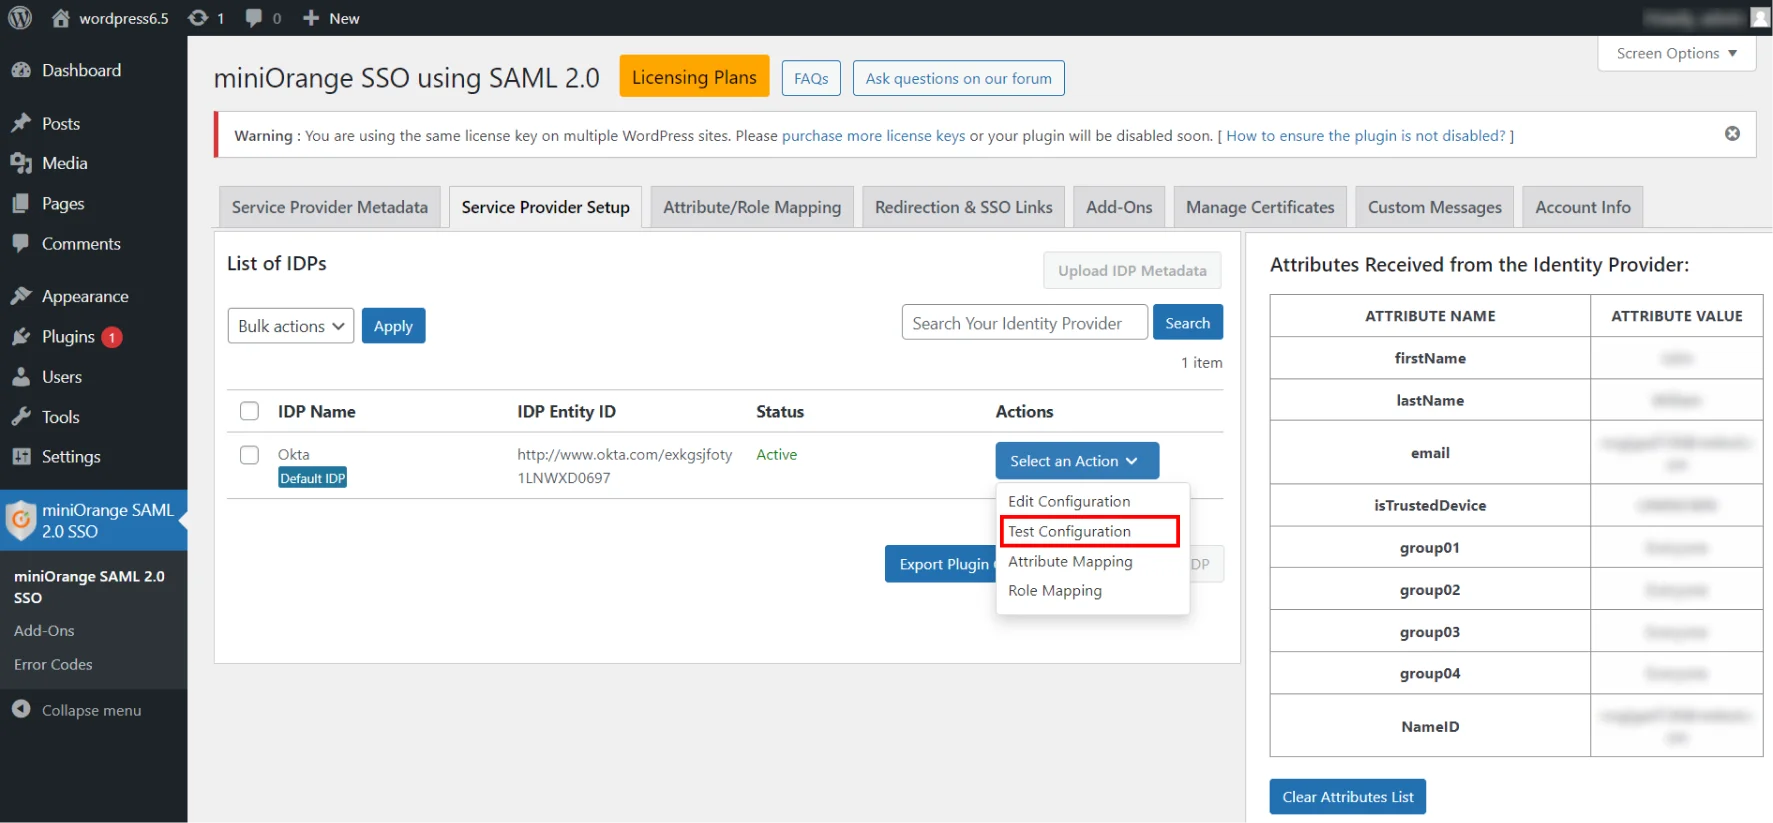
Task: Switch to Service Provider Setup tab
Action: pyautogui.click(x=546, y=207)
